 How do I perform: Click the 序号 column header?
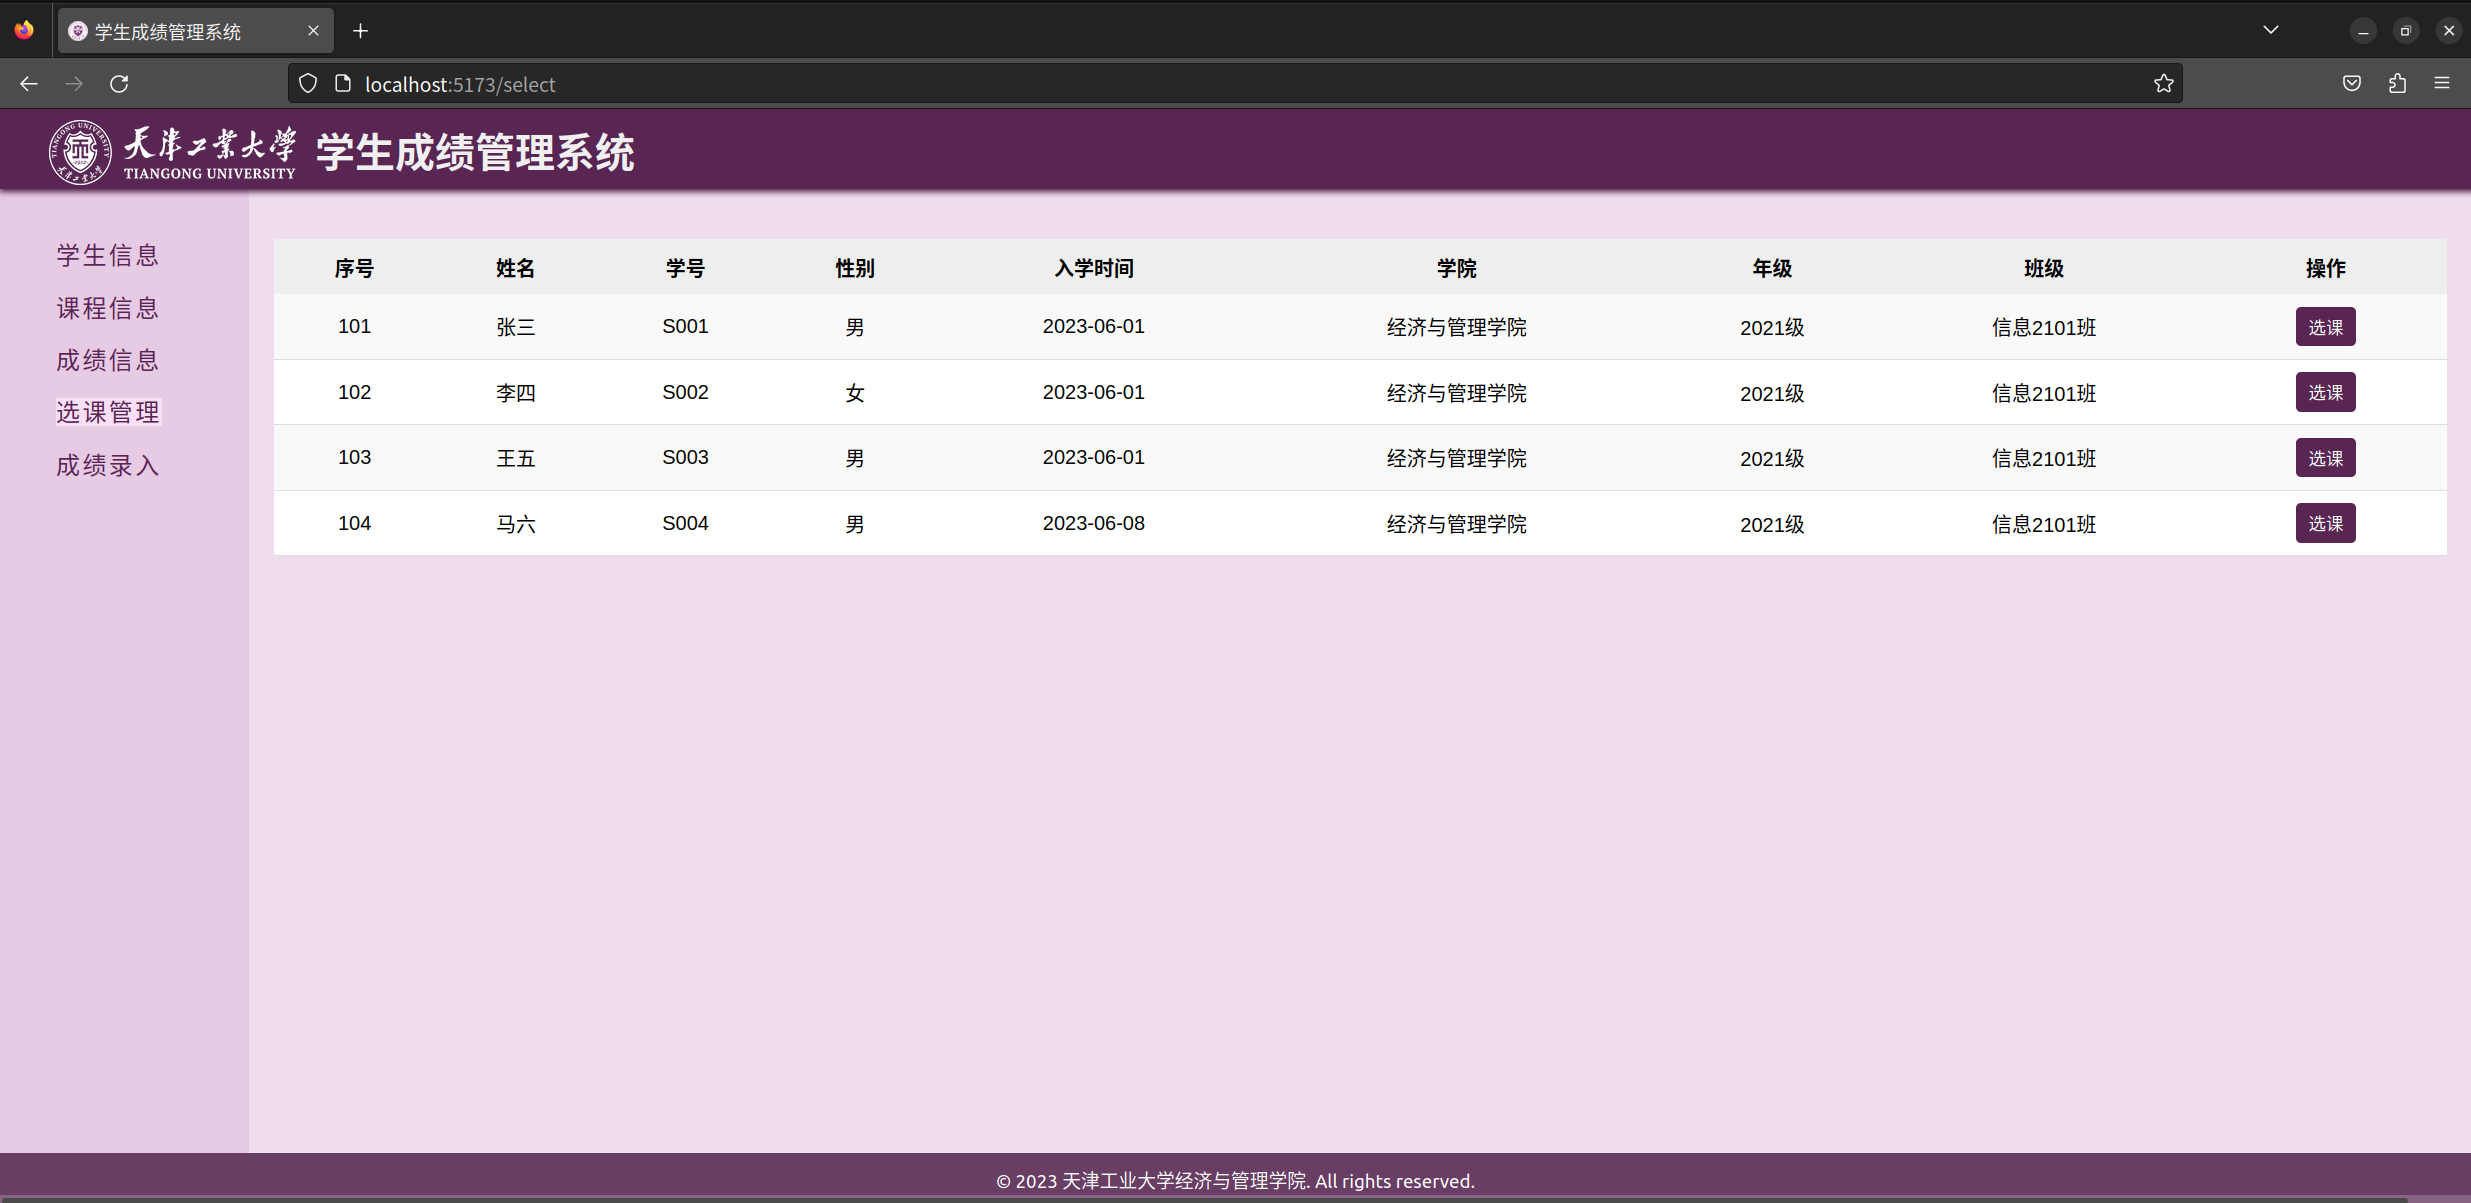pos(354,268)
